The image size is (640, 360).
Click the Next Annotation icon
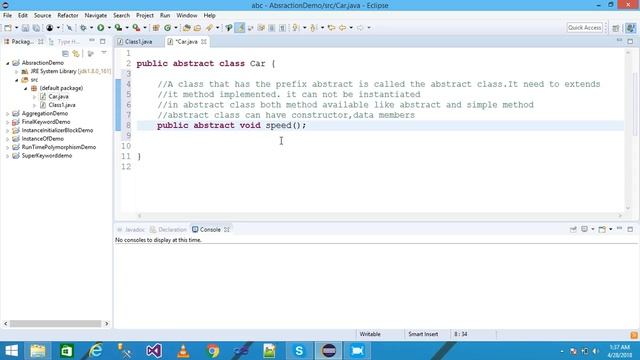pos(296,28)
